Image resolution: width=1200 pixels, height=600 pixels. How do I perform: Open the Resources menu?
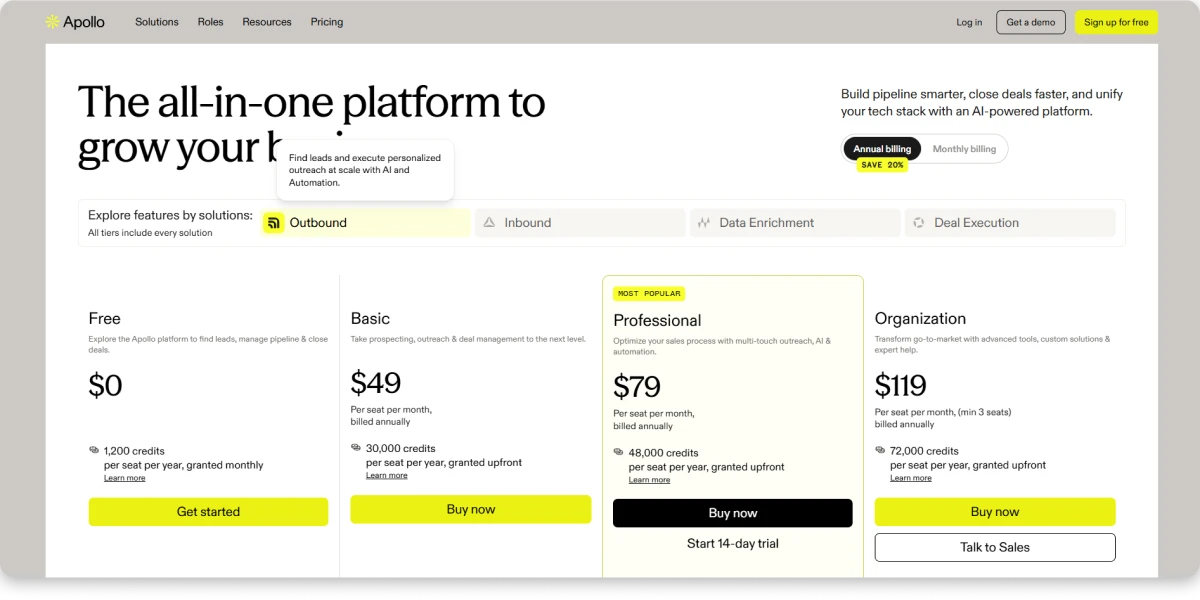click(267, 22)
